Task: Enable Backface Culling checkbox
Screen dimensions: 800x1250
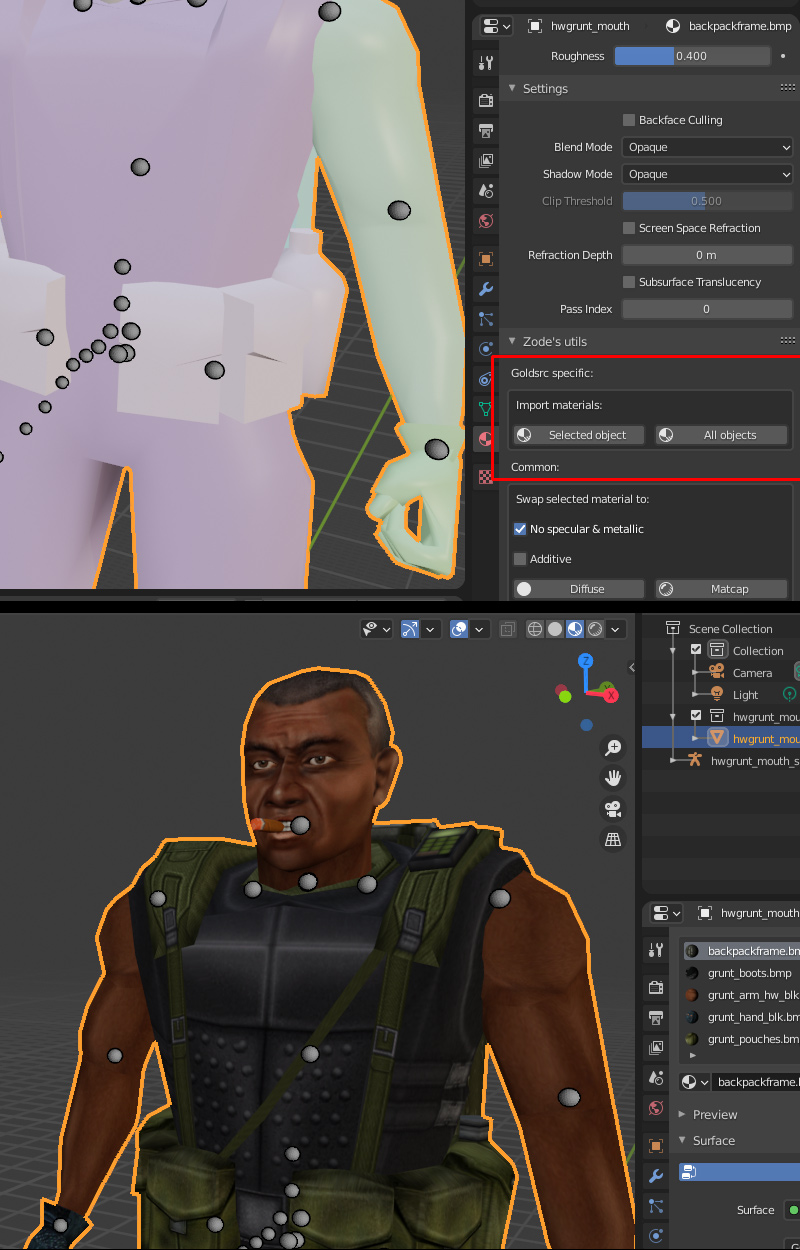Action: pyautogui.click(x=629, y=120)
